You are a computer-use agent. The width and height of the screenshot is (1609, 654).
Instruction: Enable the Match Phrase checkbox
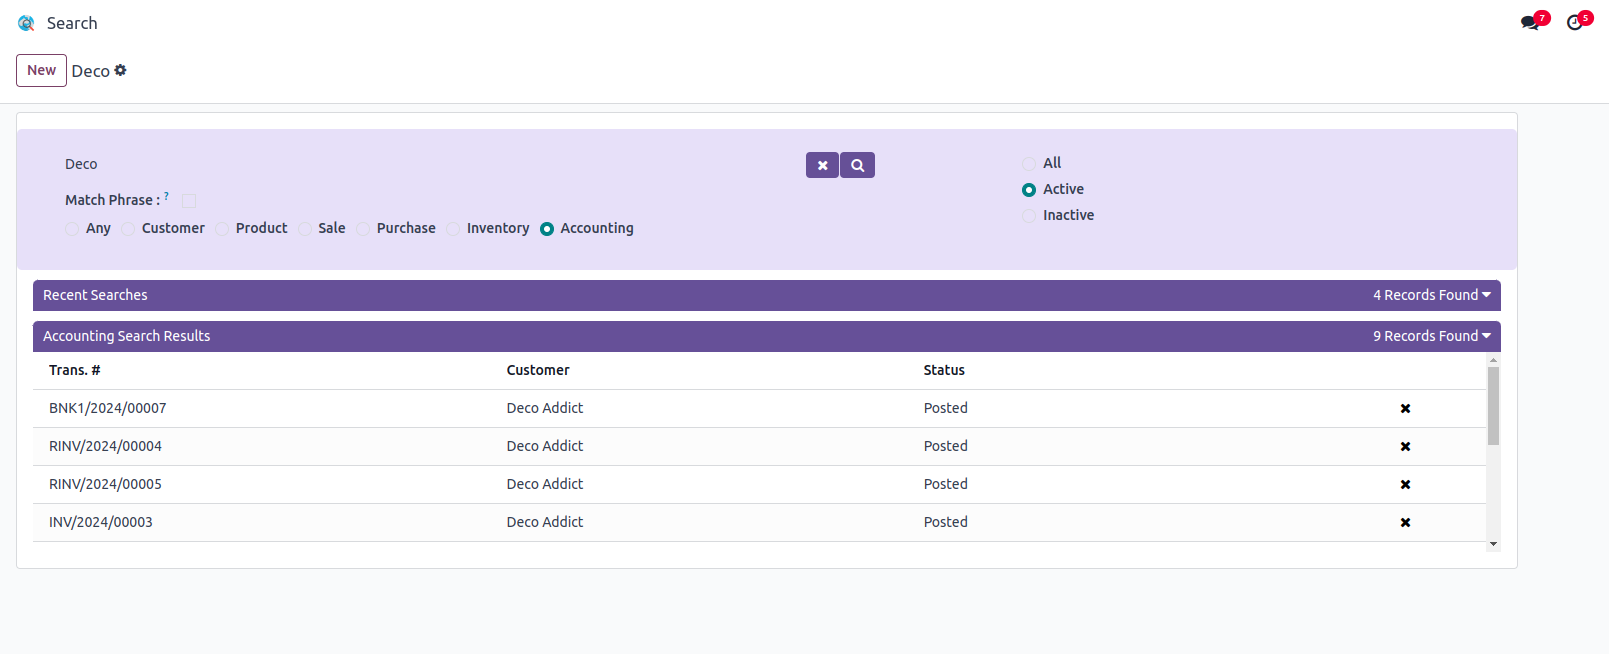click(x=189, y=200)
